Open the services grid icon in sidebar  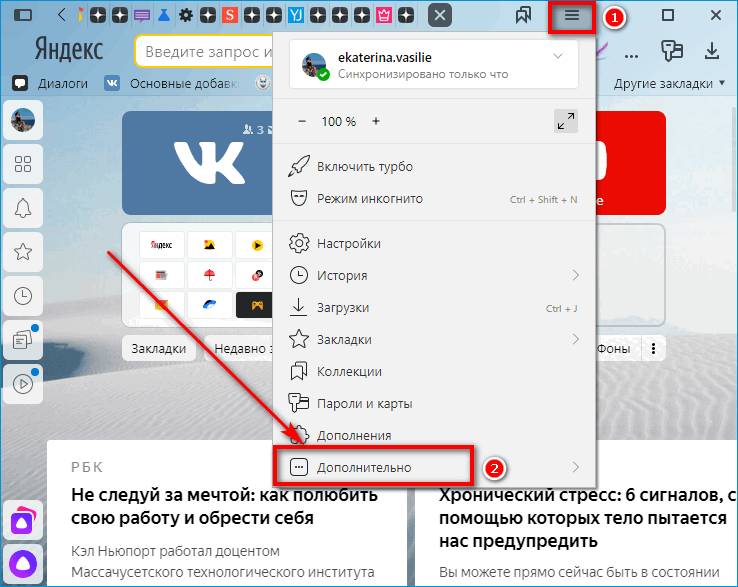(23, 164)
